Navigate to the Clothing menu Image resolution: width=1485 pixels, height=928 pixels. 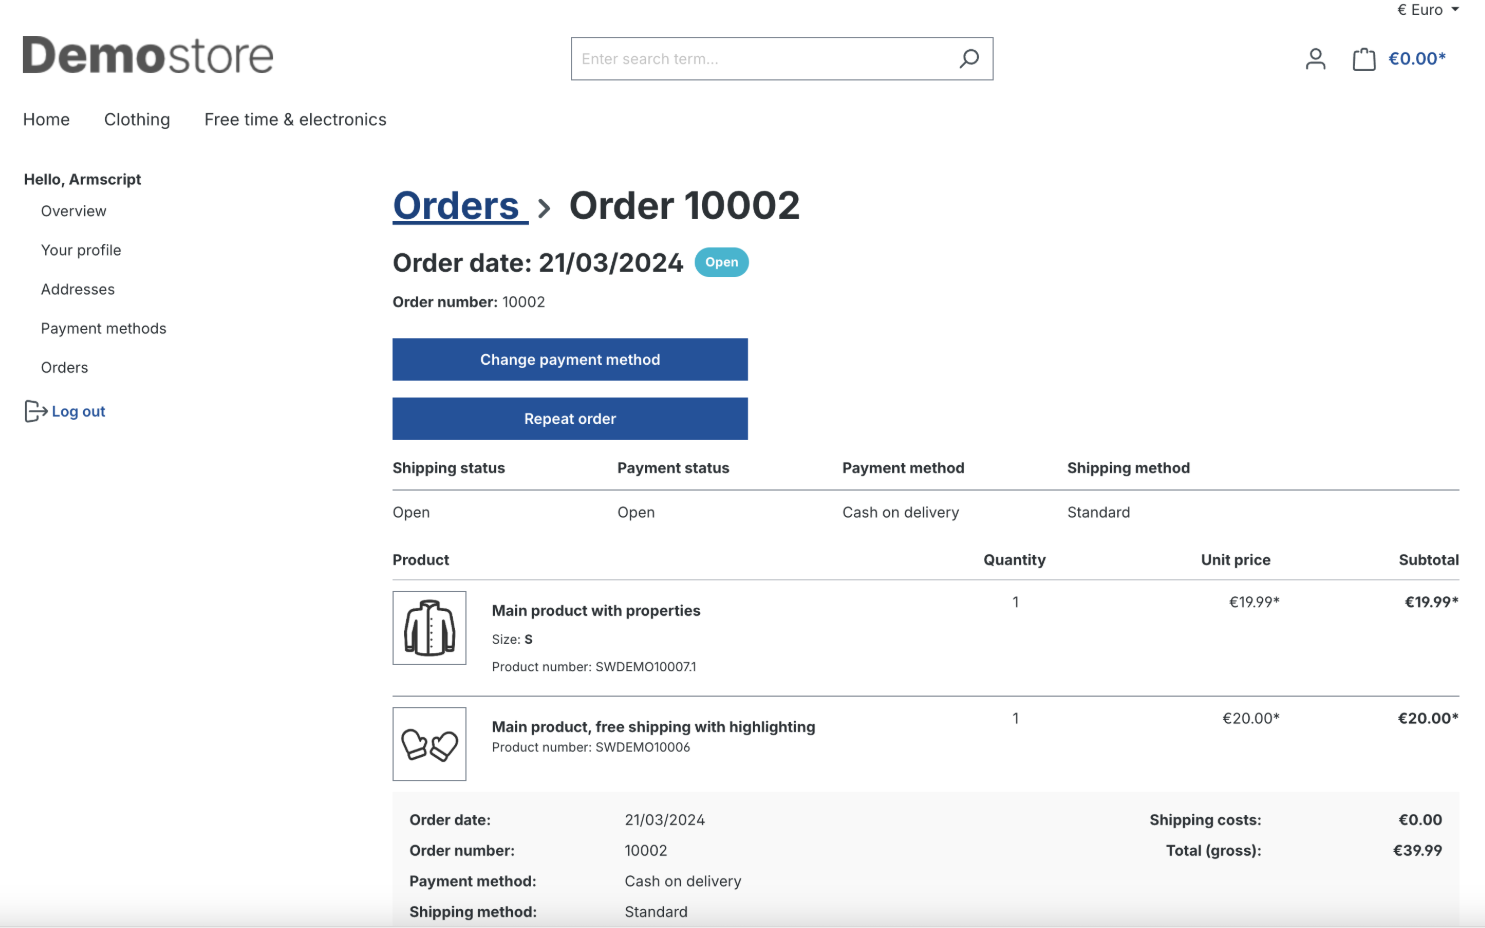pyautogui.click(x=137, y=119)
